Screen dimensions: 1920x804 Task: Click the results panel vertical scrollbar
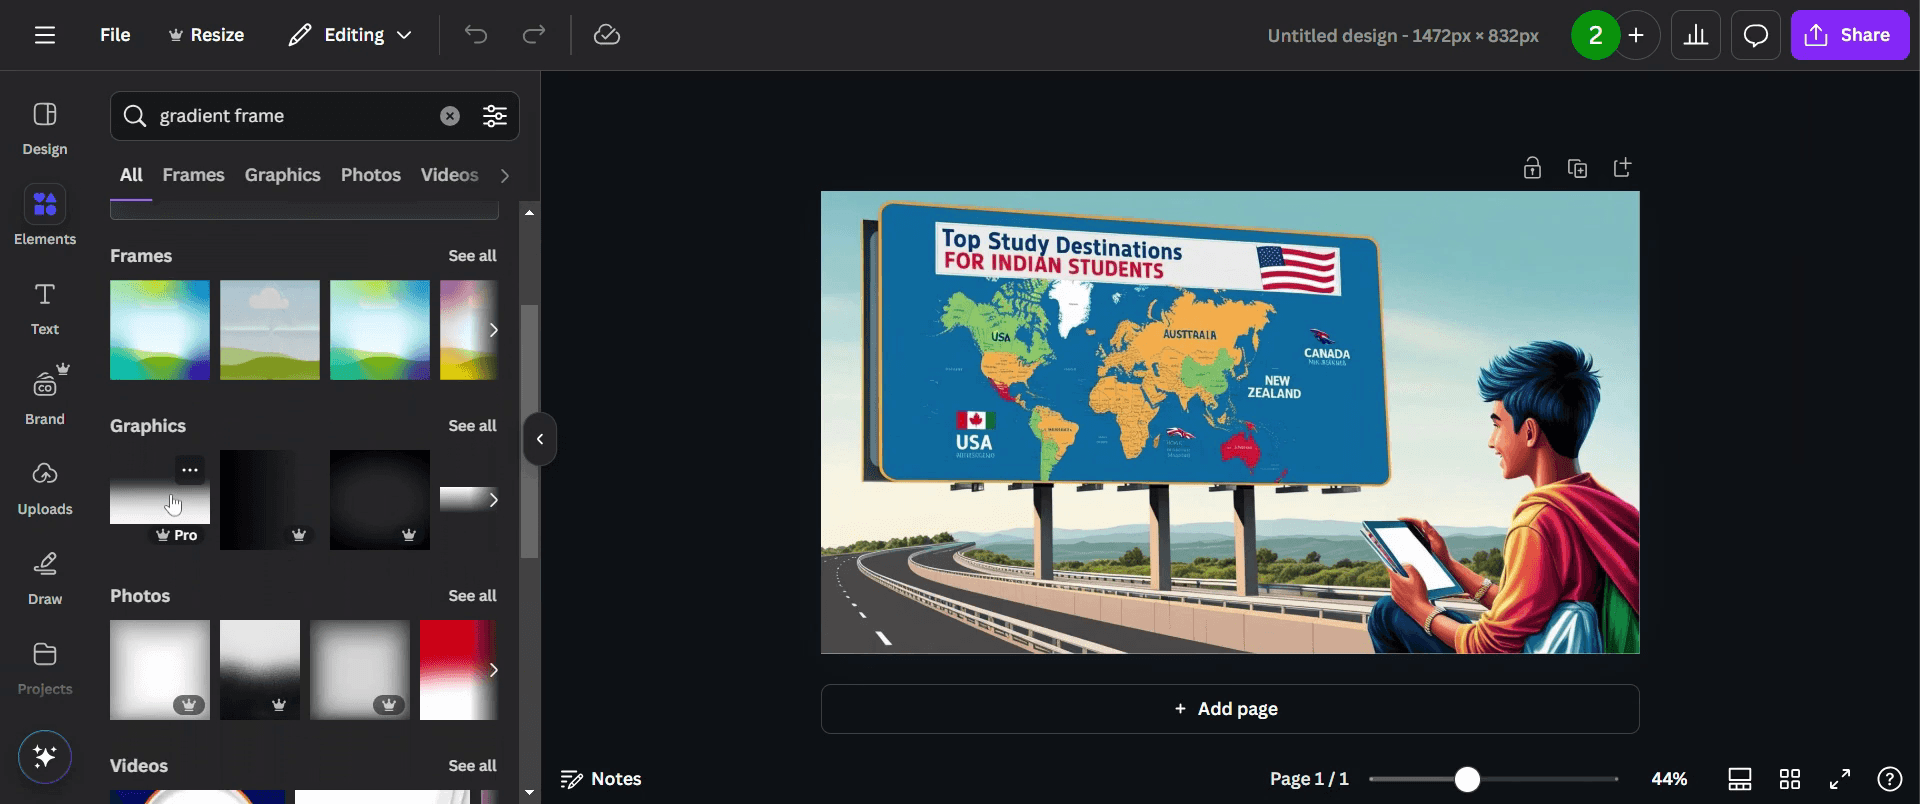(x=530, y=430)
